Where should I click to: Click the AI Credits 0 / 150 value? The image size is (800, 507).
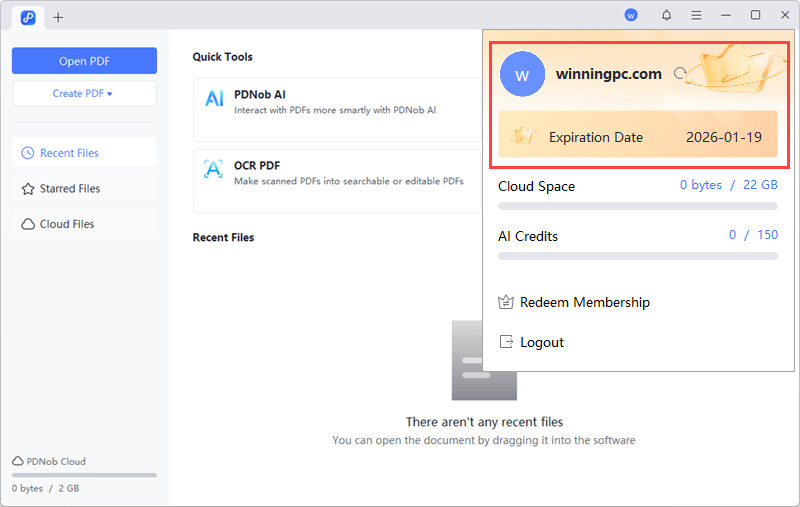pyautogui.click(x=753, y=235)
